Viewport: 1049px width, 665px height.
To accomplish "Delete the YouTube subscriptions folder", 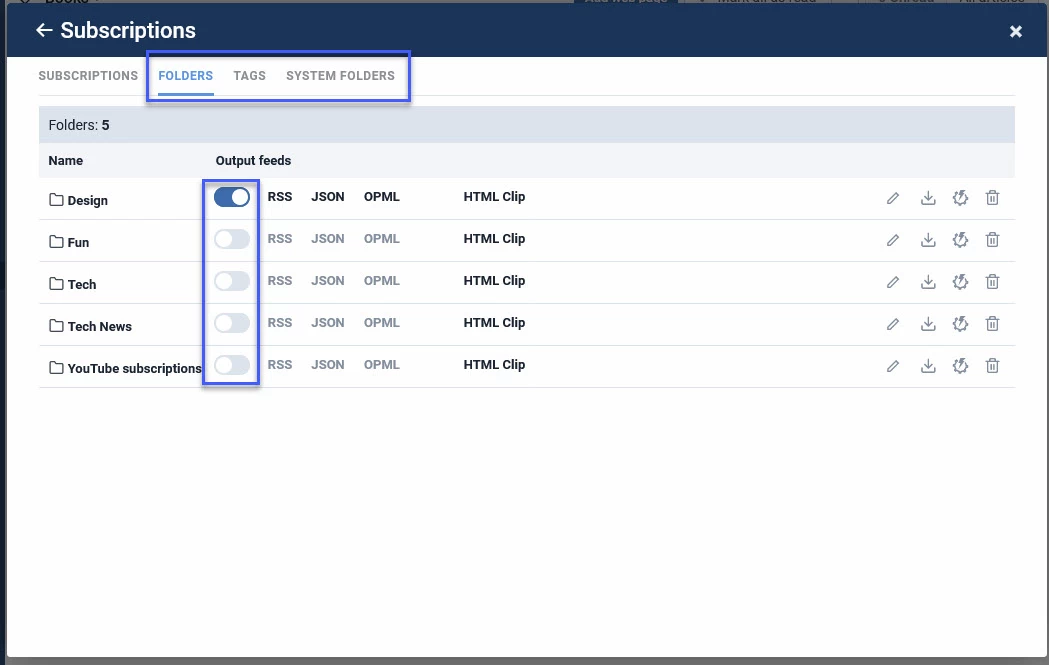I will pos(992,366).
